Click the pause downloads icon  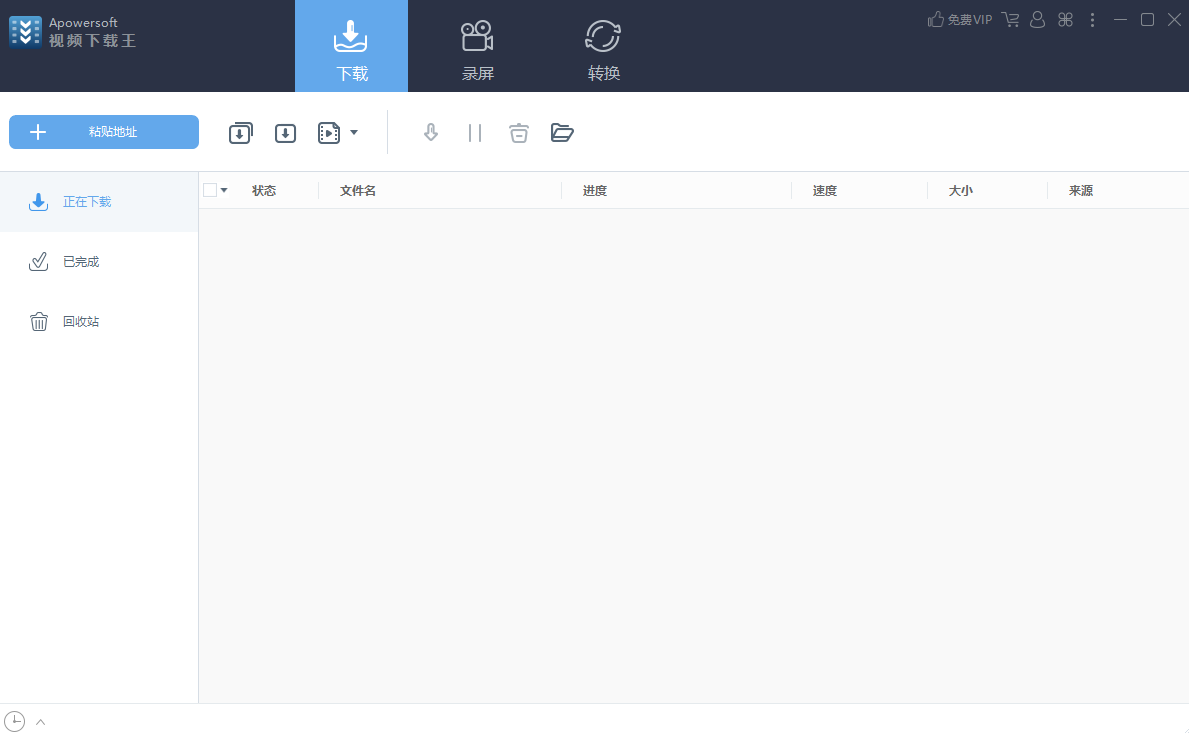(x=475, y=133)
